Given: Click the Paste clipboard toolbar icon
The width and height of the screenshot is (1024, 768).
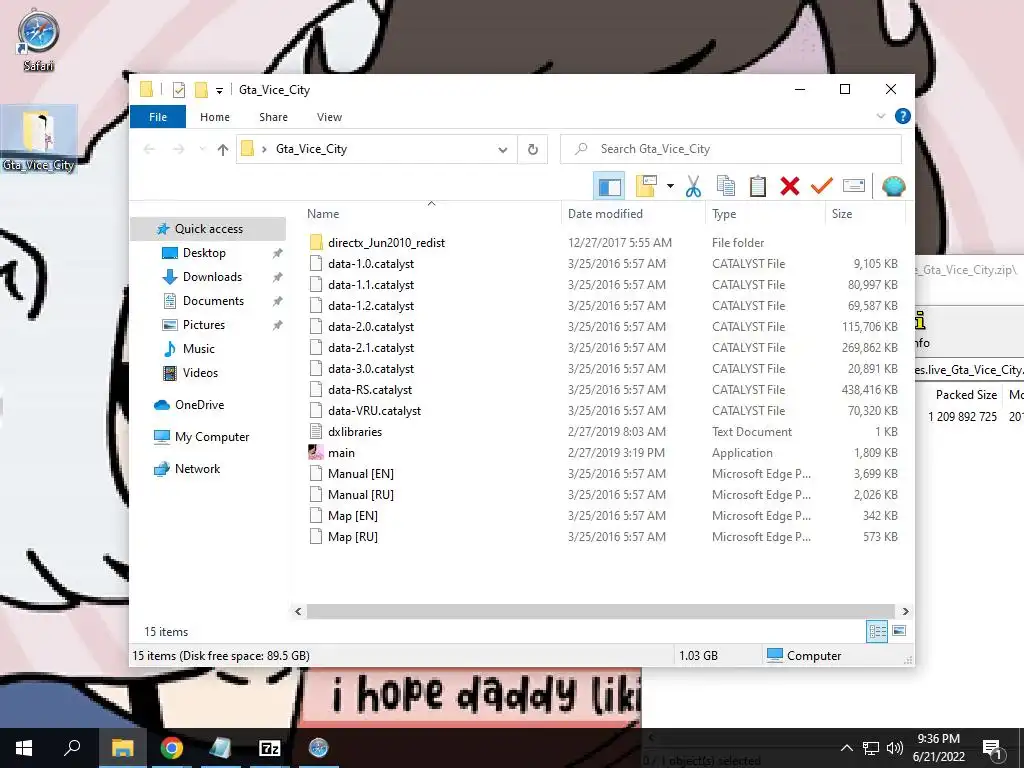Looking at the screenshot, I should [x=758, y=187].
